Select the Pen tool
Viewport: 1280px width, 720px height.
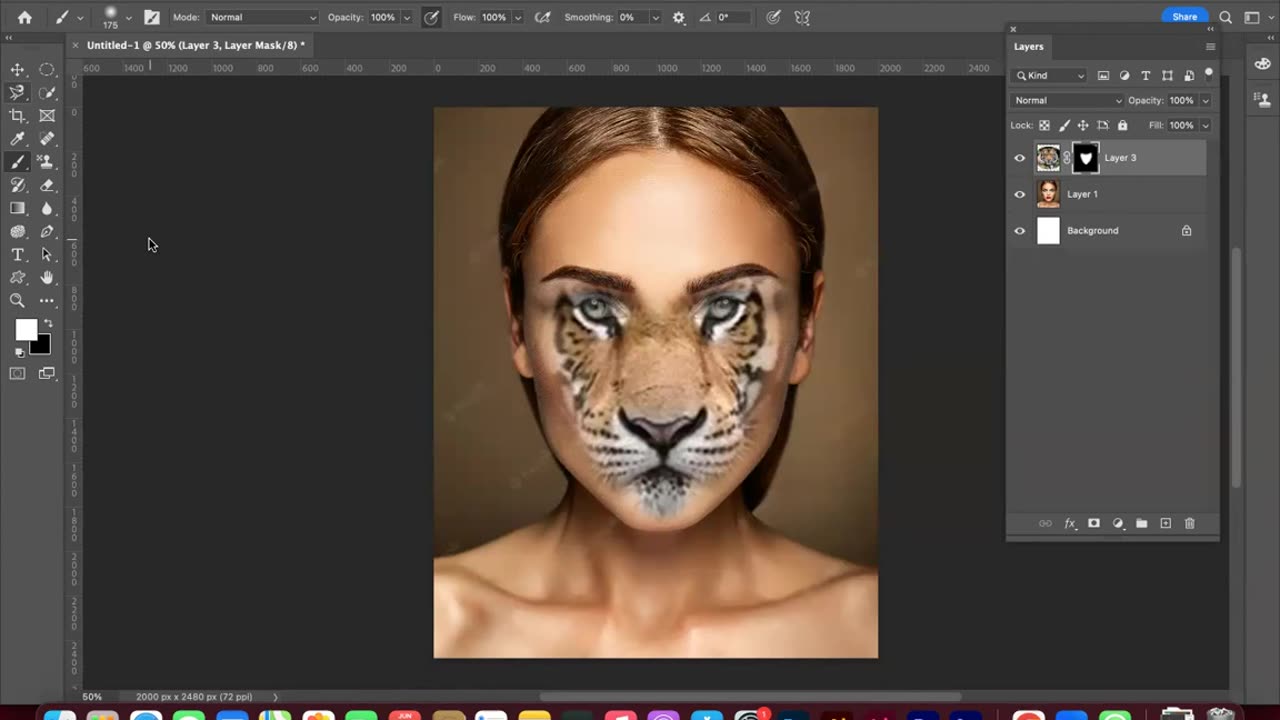click(x=47, y=231)
